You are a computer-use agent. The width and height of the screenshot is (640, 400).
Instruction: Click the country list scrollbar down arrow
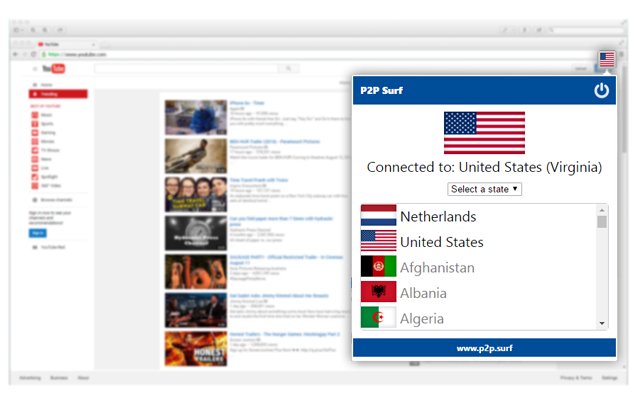602,323
